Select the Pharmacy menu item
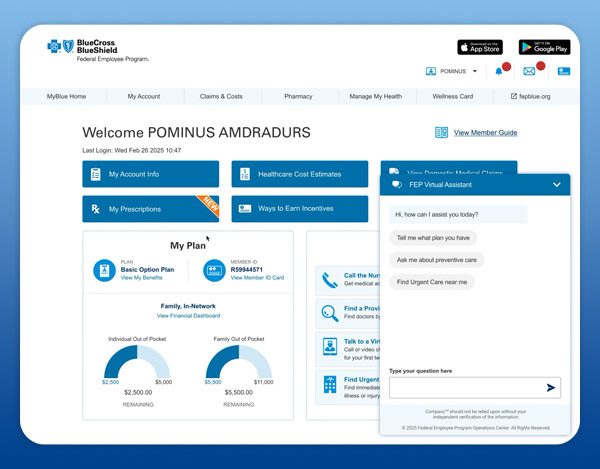 pyautogui.click(x=298, y=96)
